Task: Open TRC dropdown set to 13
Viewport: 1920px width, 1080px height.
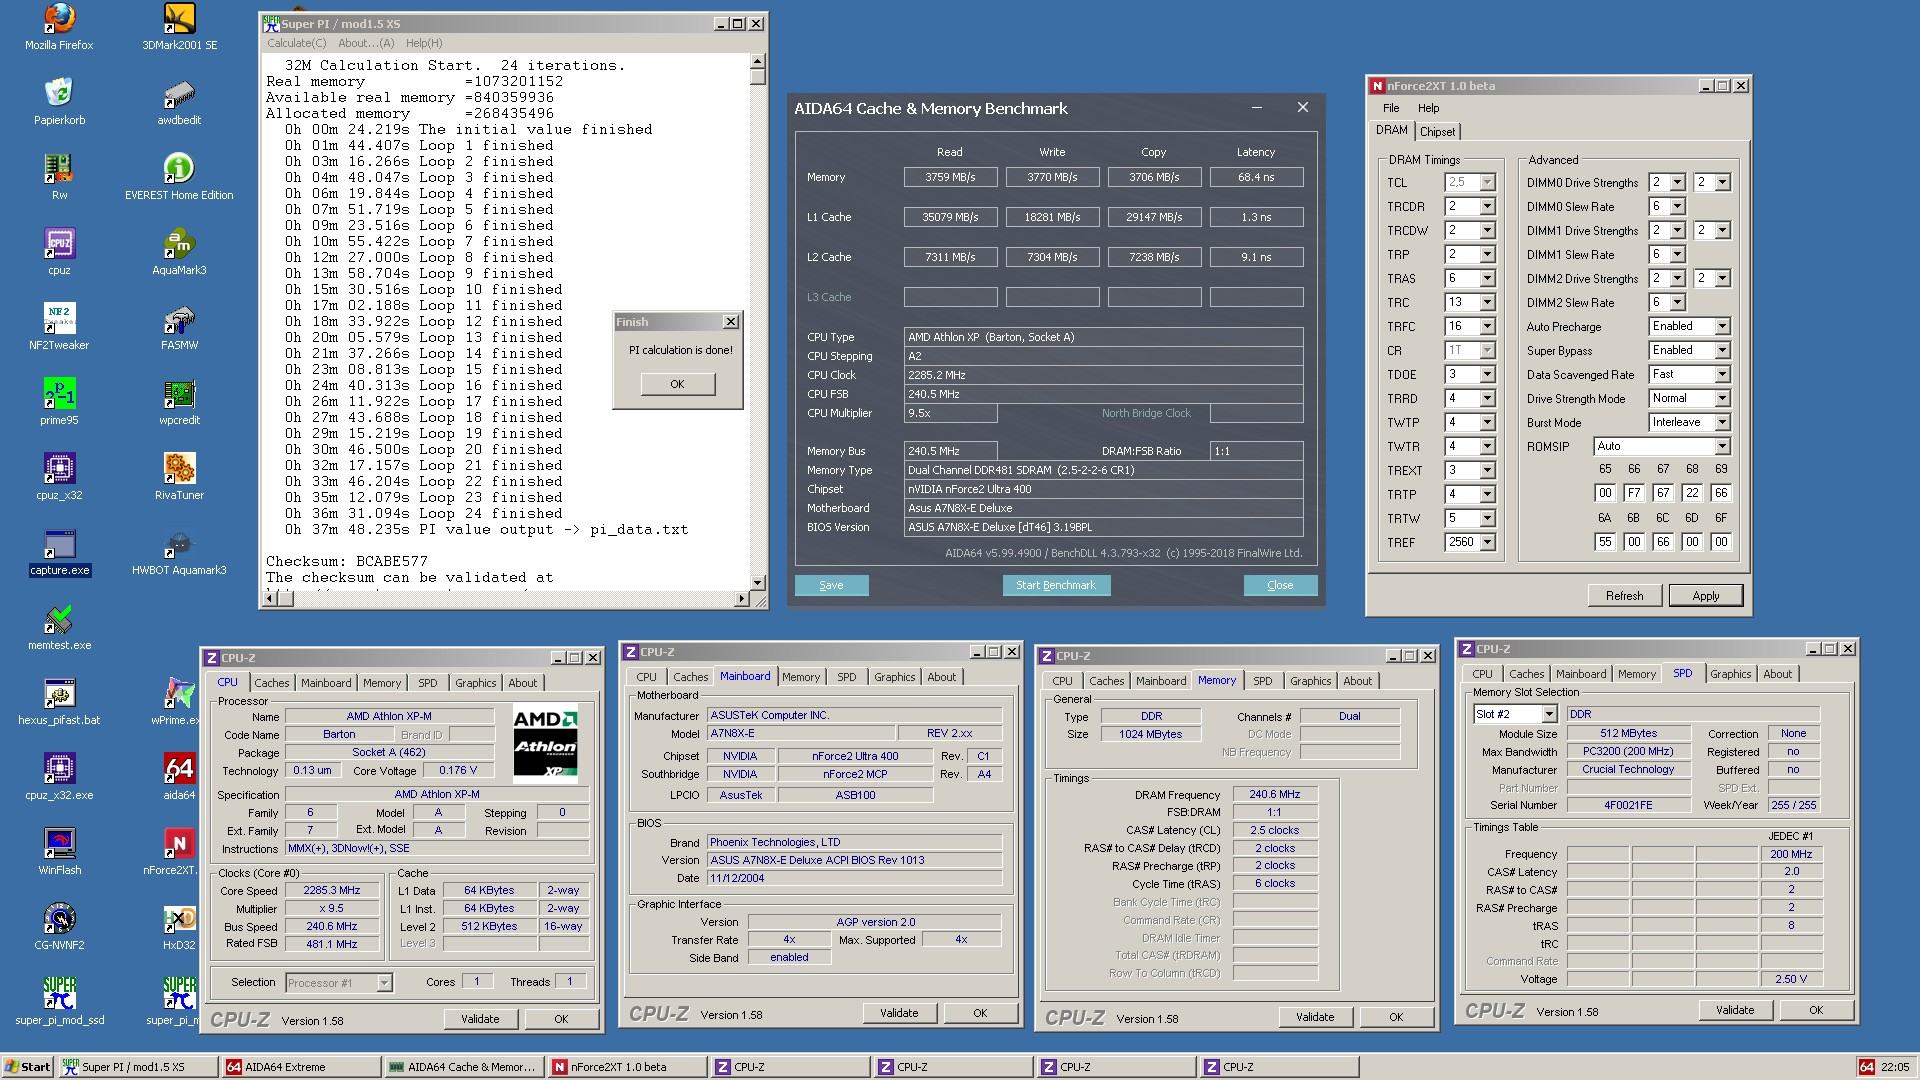Action: (1487, 302)
